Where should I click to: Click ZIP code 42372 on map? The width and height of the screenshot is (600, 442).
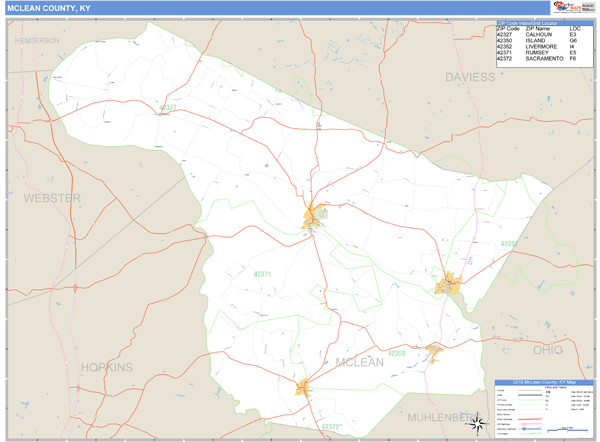(x=331, y=427)
